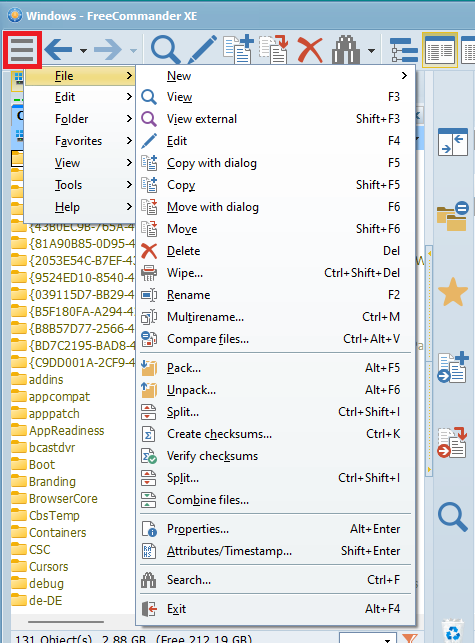Choose Combine files...
Viewport: 475px width, 643px height.
pos(275,500)
